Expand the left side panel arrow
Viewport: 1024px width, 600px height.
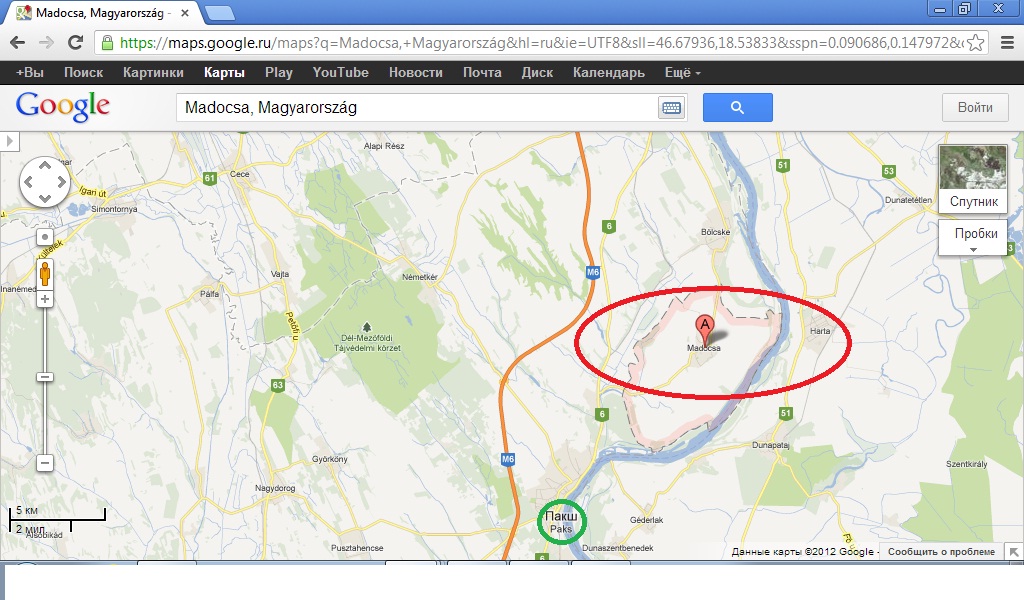pos(9,141)
